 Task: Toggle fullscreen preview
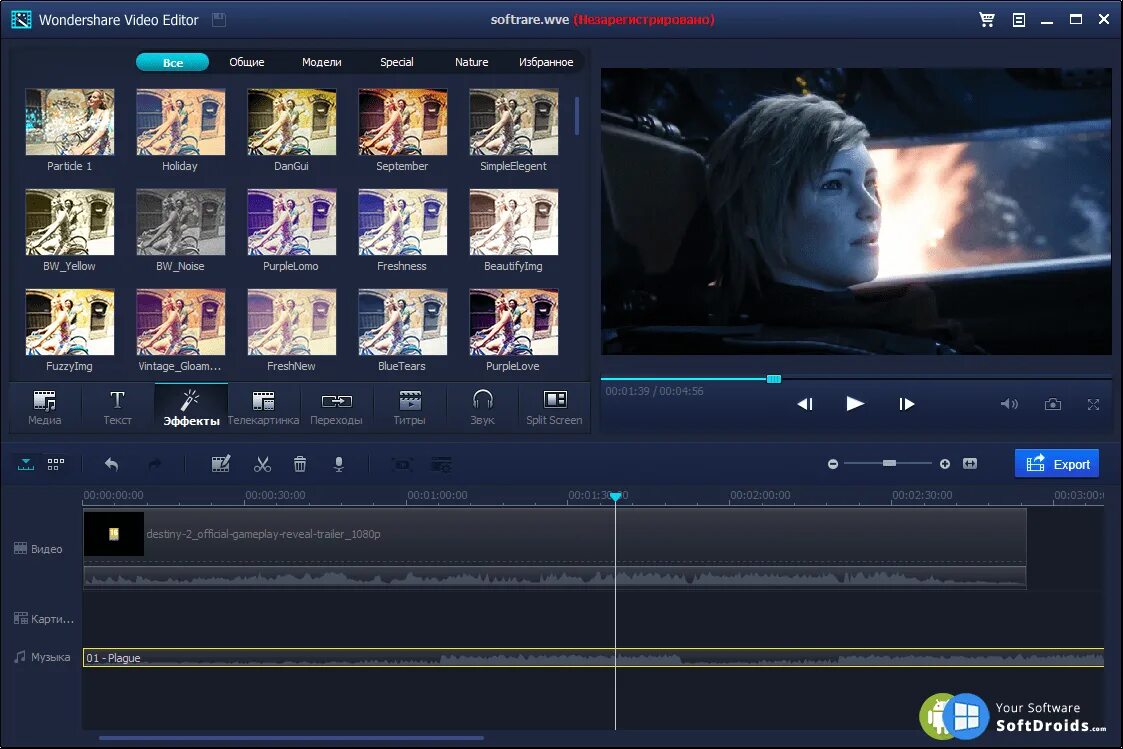1093,405
